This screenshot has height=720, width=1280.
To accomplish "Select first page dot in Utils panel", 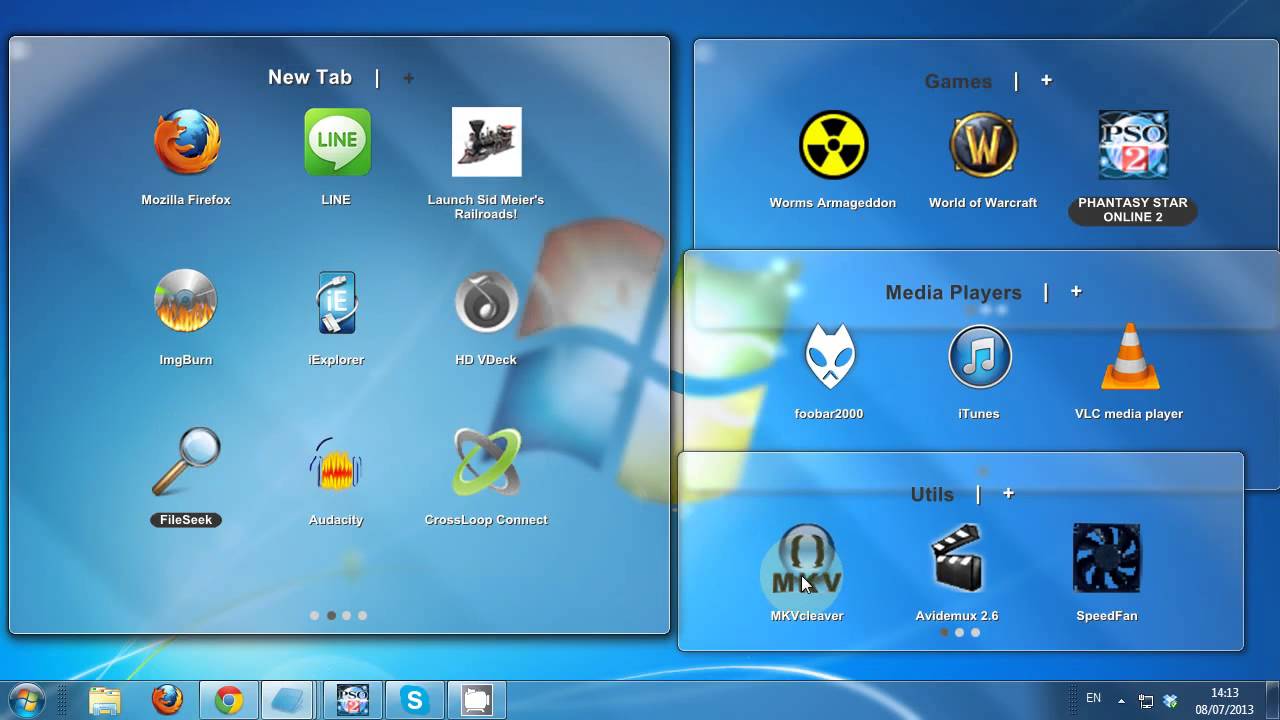I will tap(944, 632).
